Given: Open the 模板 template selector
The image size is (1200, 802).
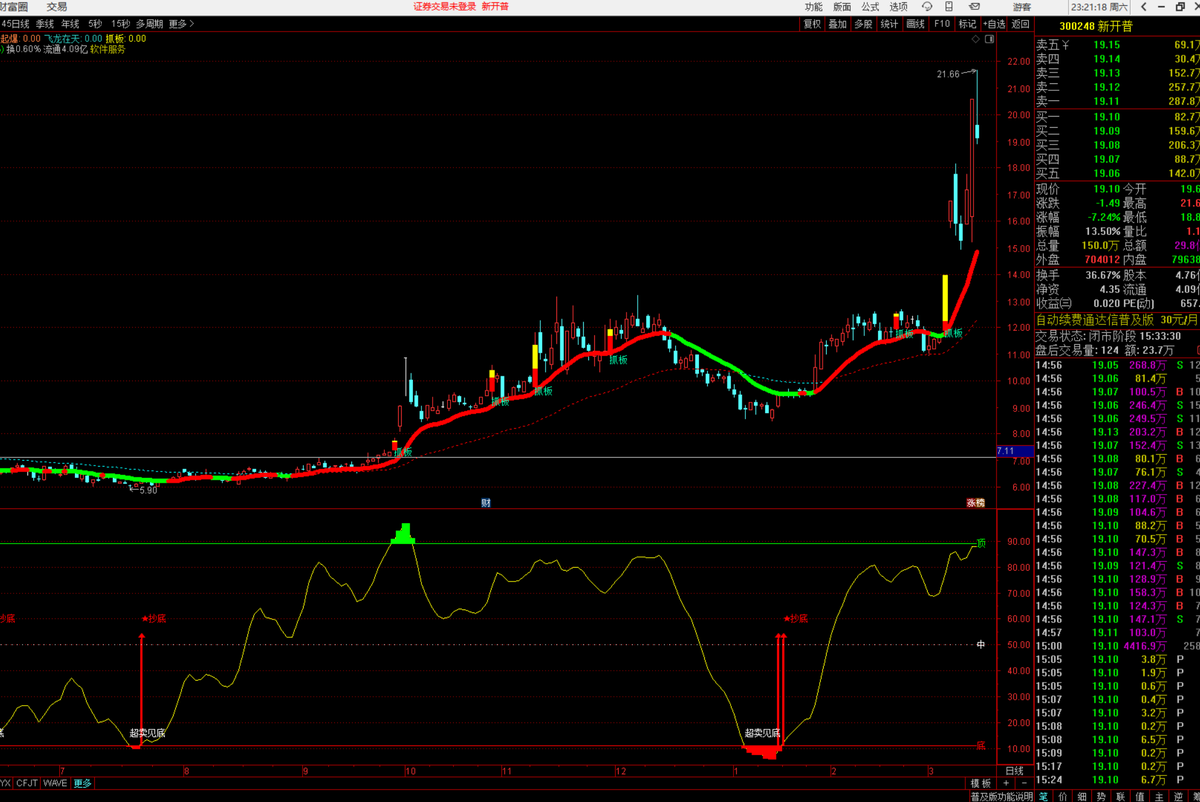Looking at the screenshot, I should point(980,783).
